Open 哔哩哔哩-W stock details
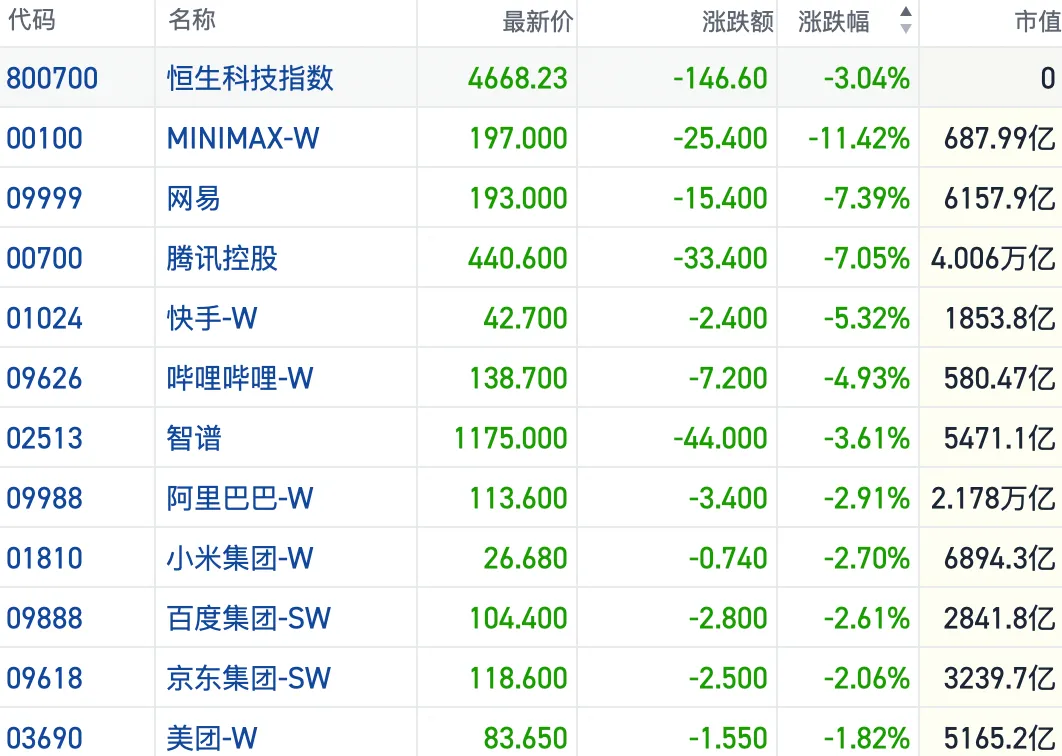 tap(240, 378)
